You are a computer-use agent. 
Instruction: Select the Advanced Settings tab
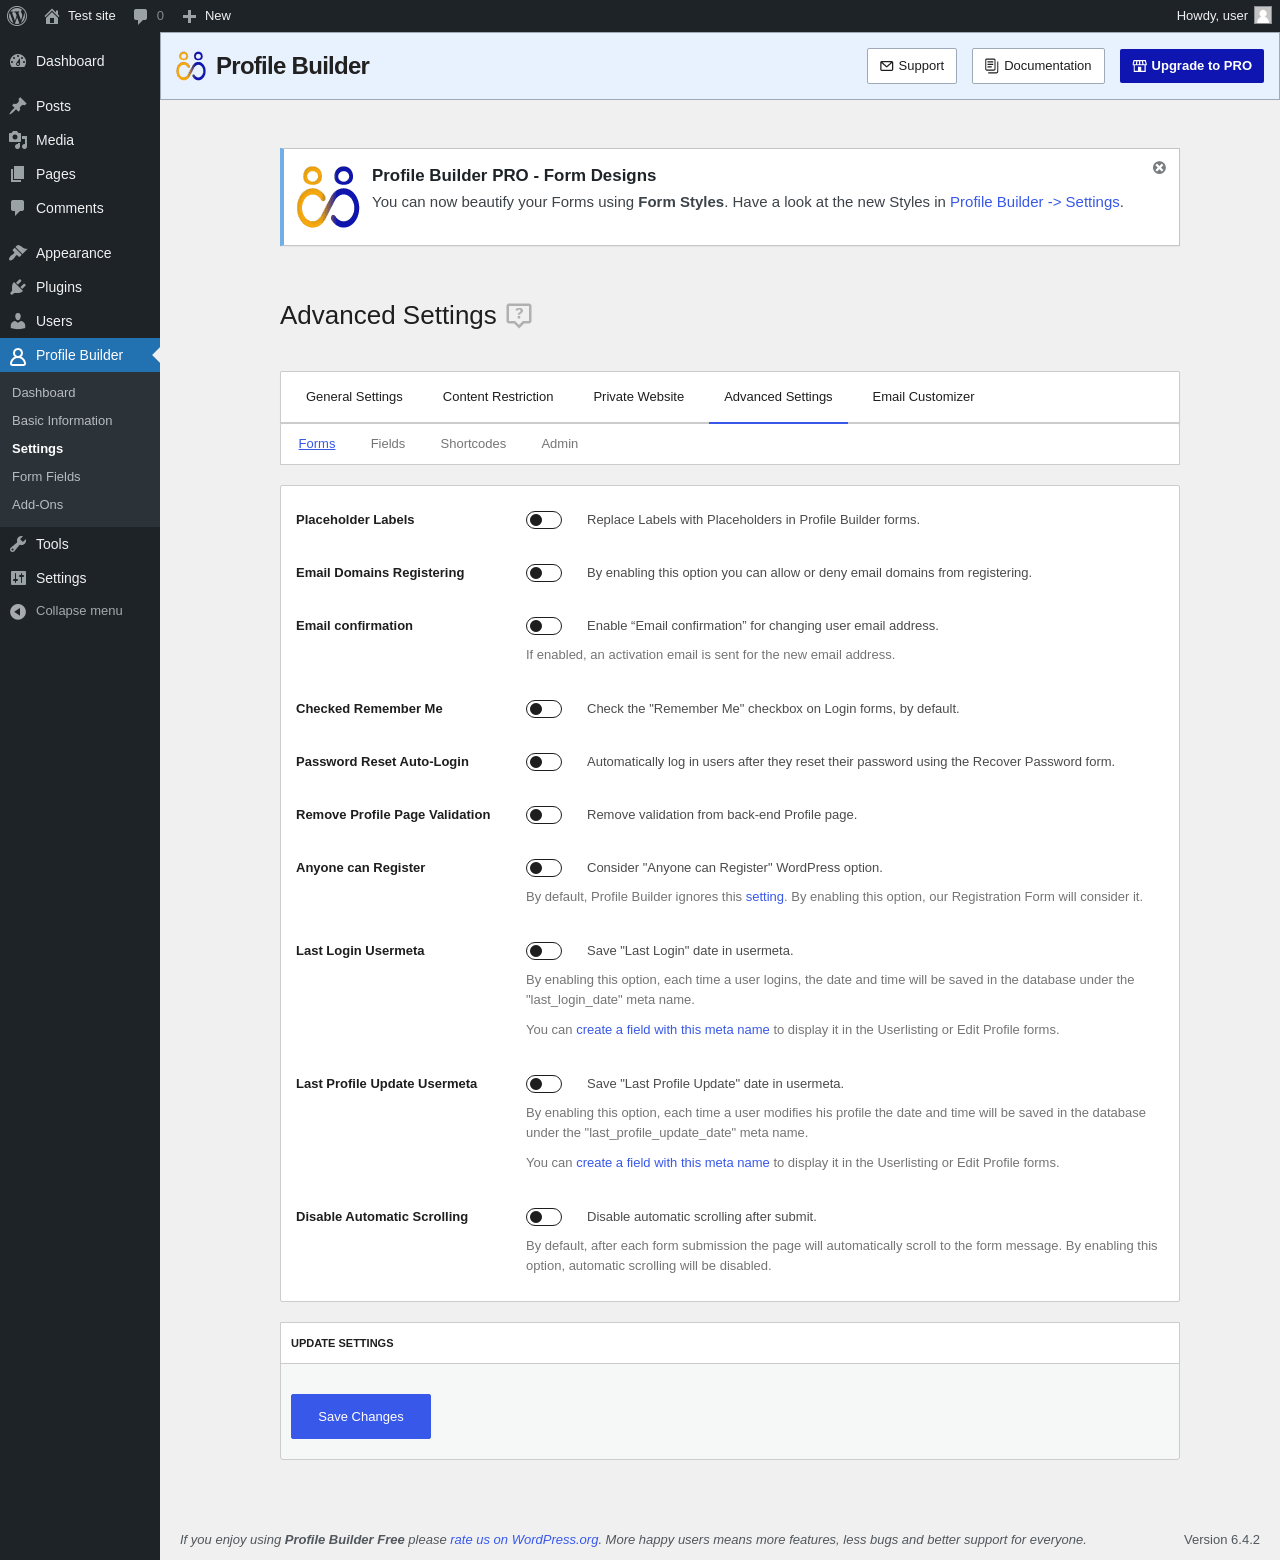[778, 397]
